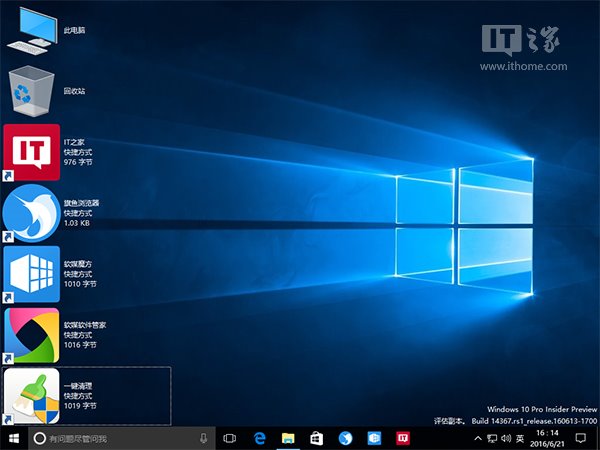Select the 软媒软件管家 desktop shortcut
This screenshot has height=450, width=600.
click(x=31, y=334)
